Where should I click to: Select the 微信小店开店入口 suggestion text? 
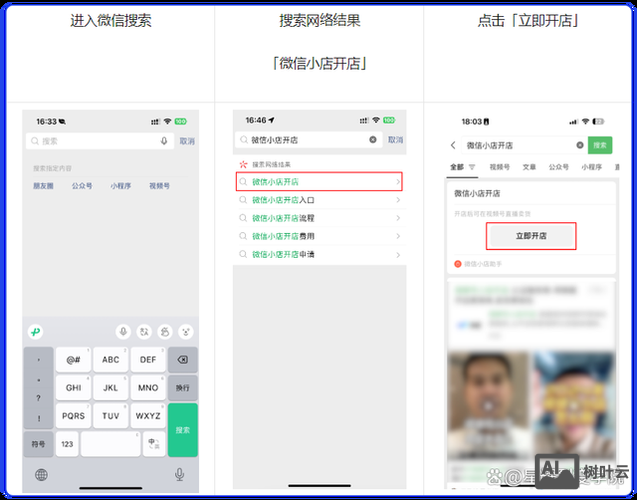pos(283,200)
